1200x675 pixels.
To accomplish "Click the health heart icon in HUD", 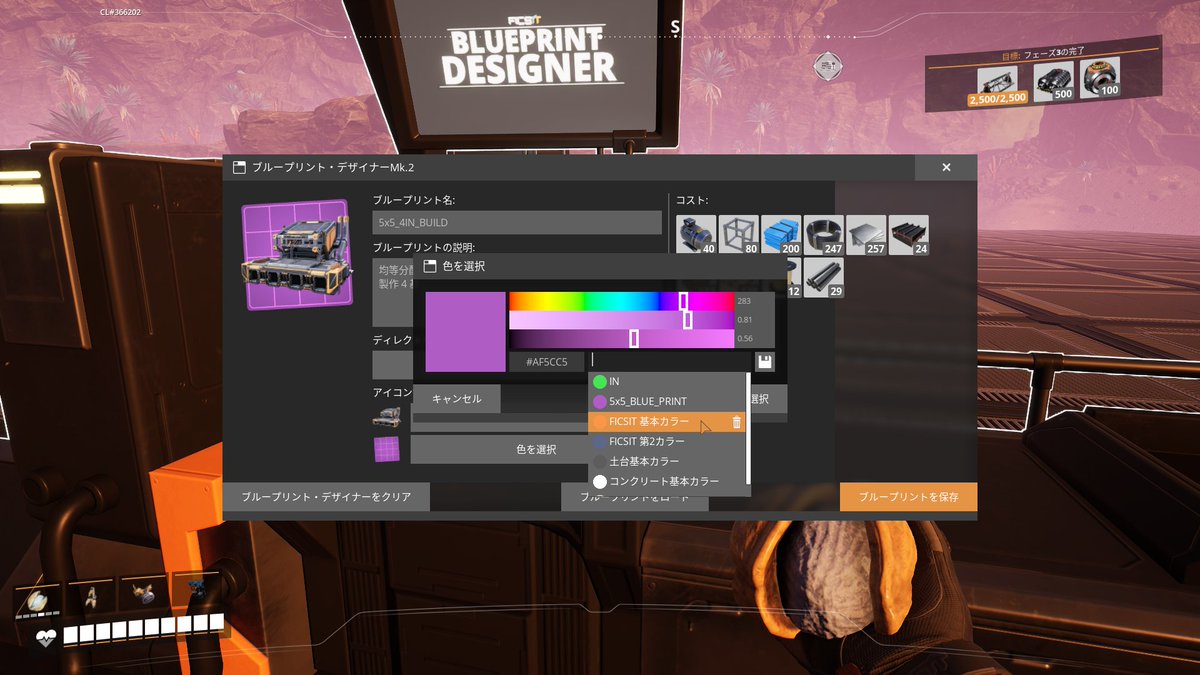I will click(x=45, y=636).
